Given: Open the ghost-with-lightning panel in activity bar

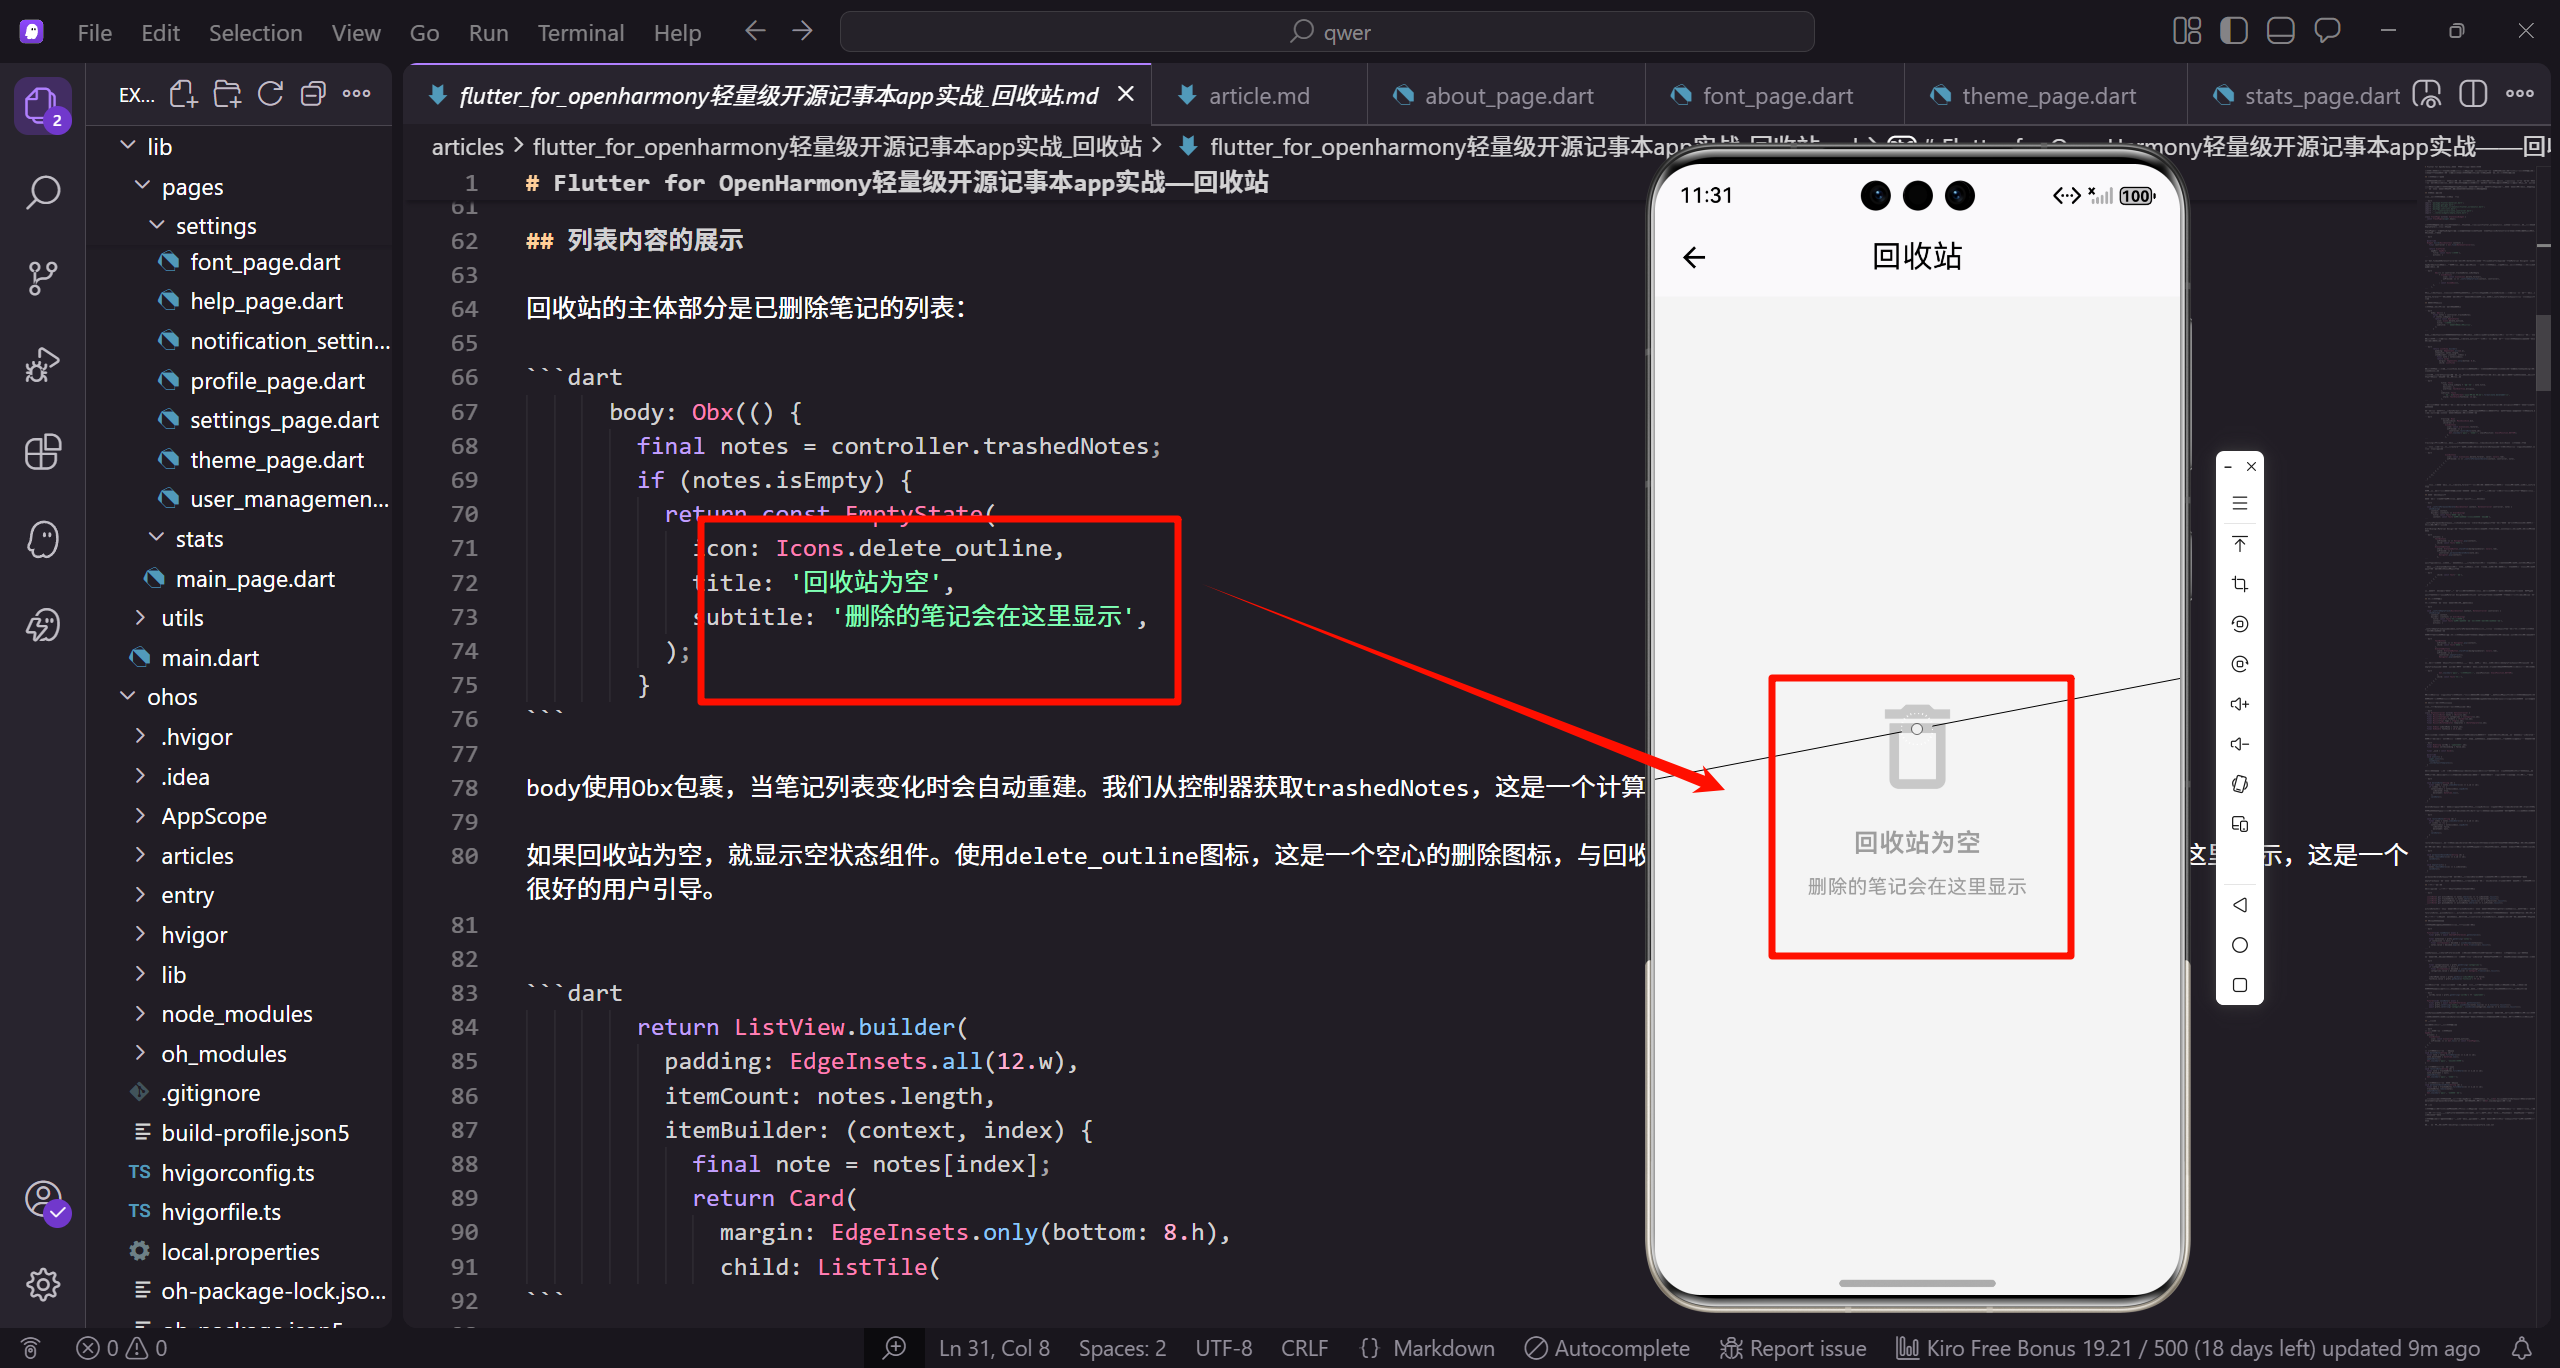Looking at the screenshot, I should (x=42, y=625).
